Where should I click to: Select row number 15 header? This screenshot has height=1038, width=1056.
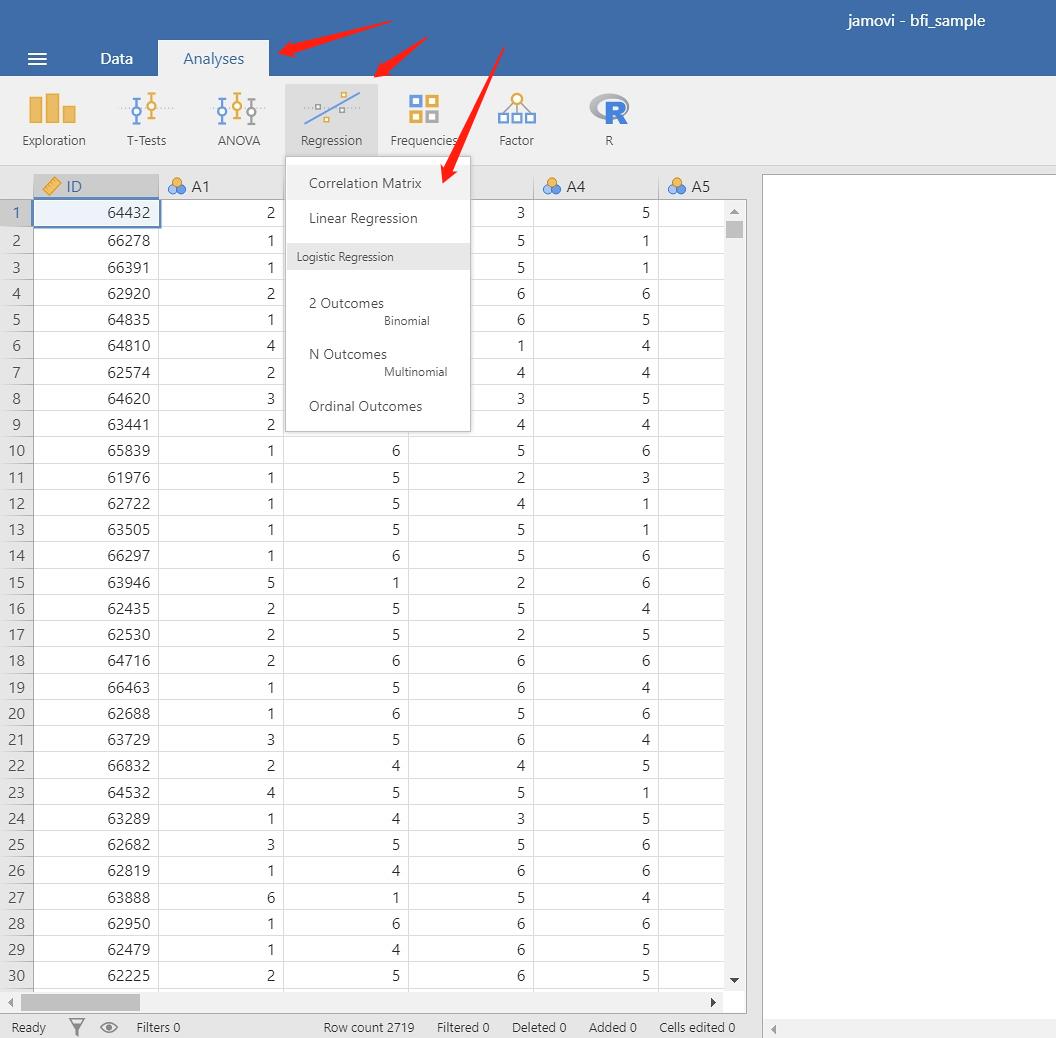(16, 582)
